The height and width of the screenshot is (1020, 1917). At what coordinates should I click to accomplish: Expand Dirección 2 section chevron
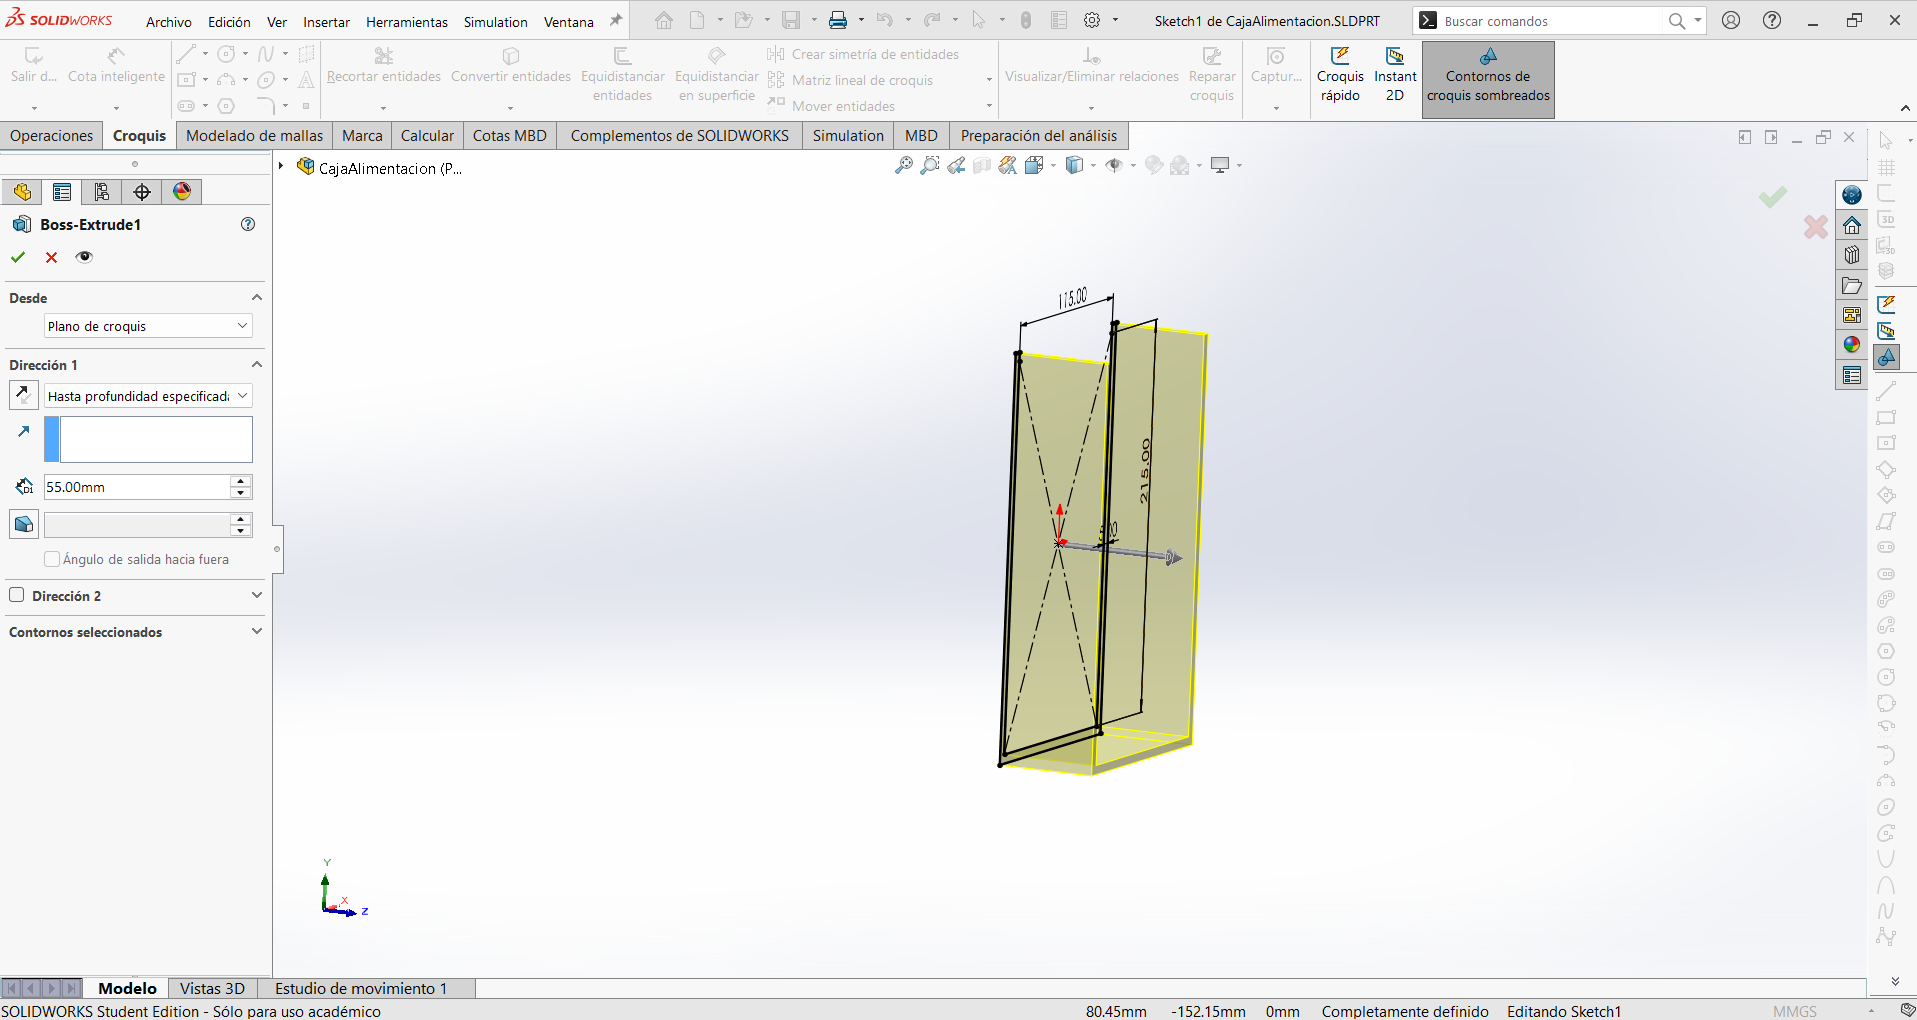257,595
